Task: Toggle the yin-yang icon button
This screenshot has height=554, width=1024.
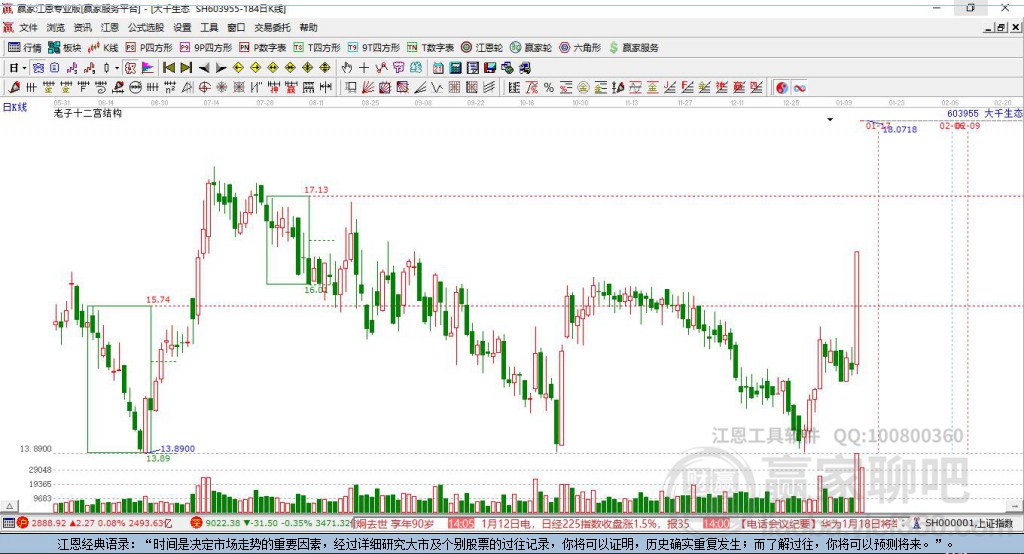Action: coord(782,88)
